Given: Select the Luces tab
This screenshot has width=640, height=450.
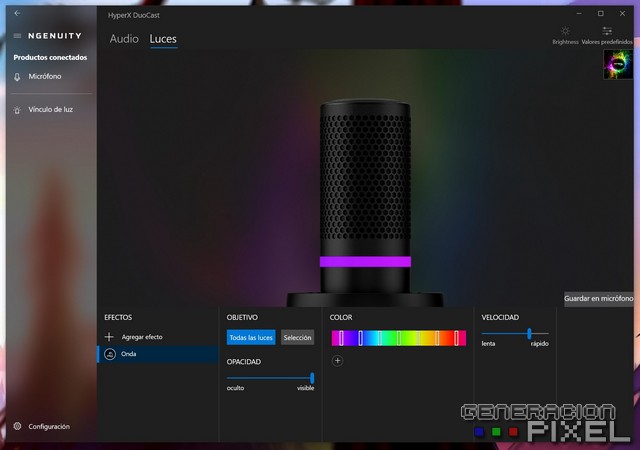Looking at the screenshot, I should [163, 39].
